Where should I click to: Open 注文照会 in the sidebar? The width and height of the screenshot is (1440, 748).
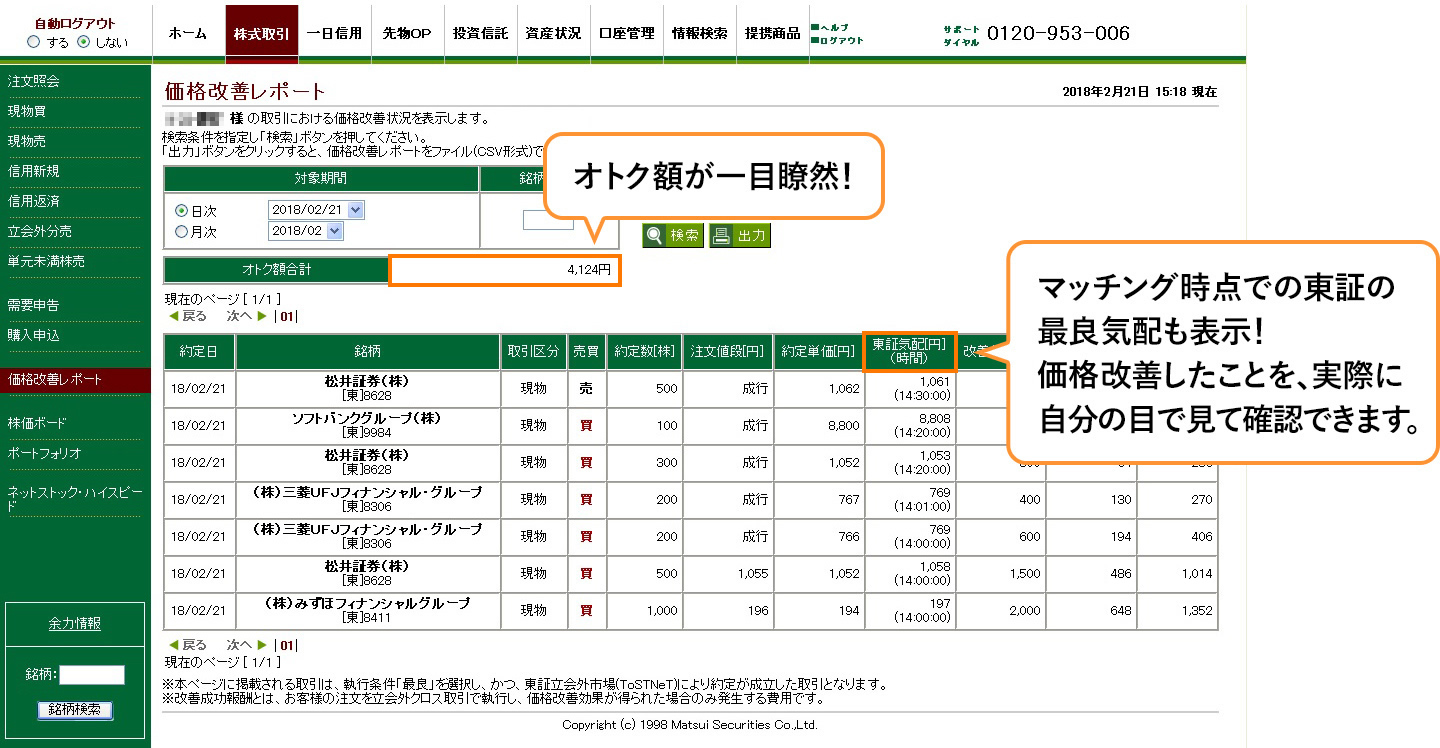click(x=34, y=81)
